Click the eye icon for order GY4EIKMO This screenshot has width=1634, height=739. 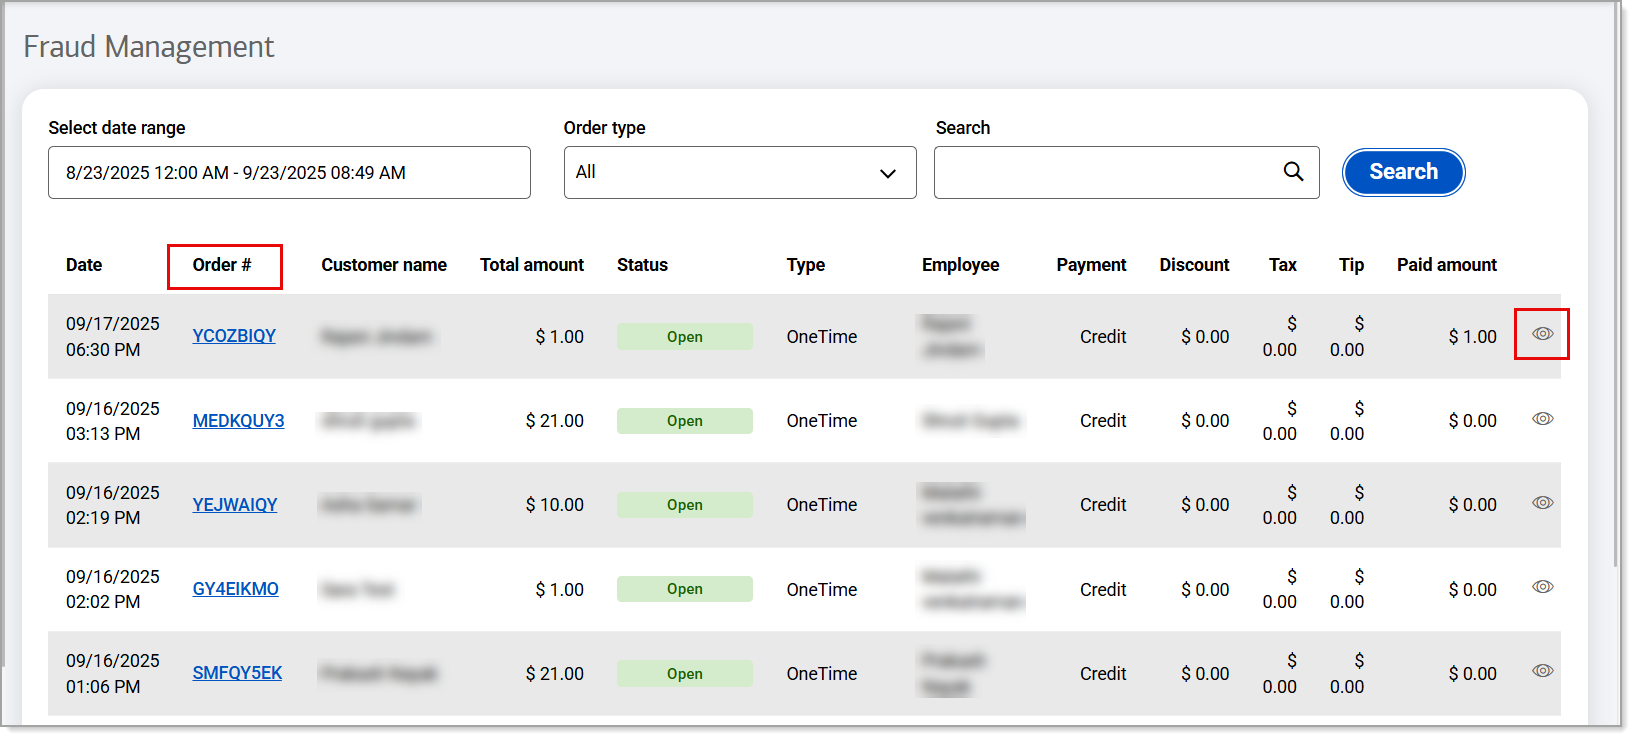(1542, 587)
